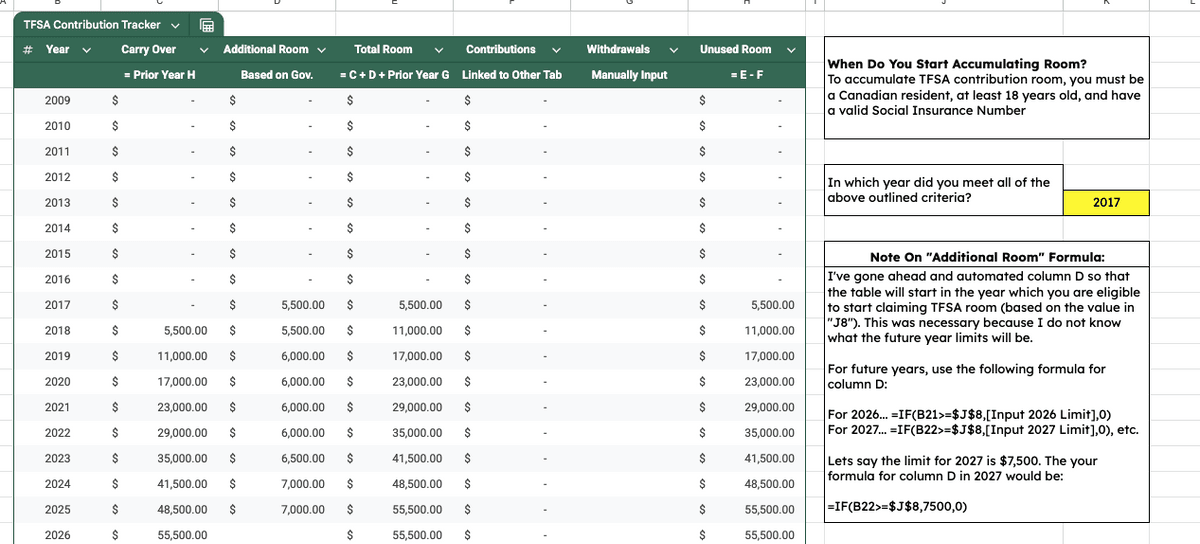
Task: Select the 2026 Unused Room cell
Action: click(769, 535)
